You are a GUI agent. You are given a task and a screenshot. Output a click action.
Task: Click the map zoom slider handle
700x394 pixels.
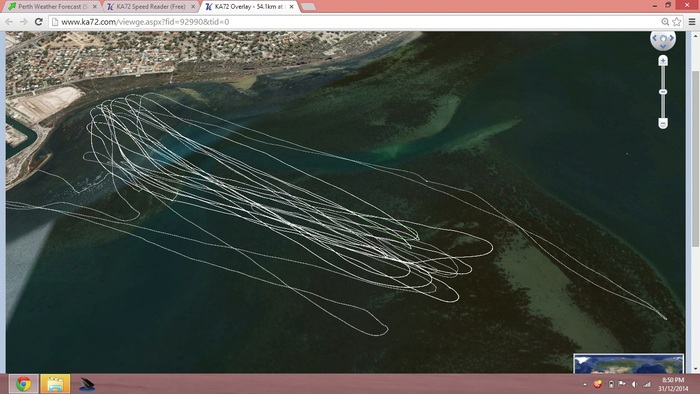point(663,91)
